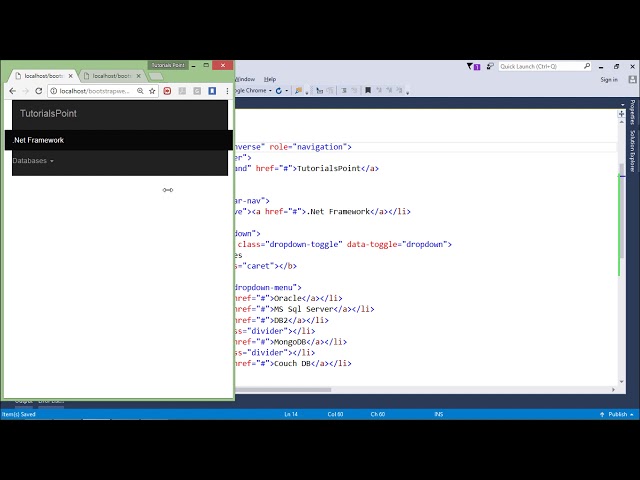Open Chrome's three-dot menu
This screenshot has width=640, height=480.
[227, 91]
